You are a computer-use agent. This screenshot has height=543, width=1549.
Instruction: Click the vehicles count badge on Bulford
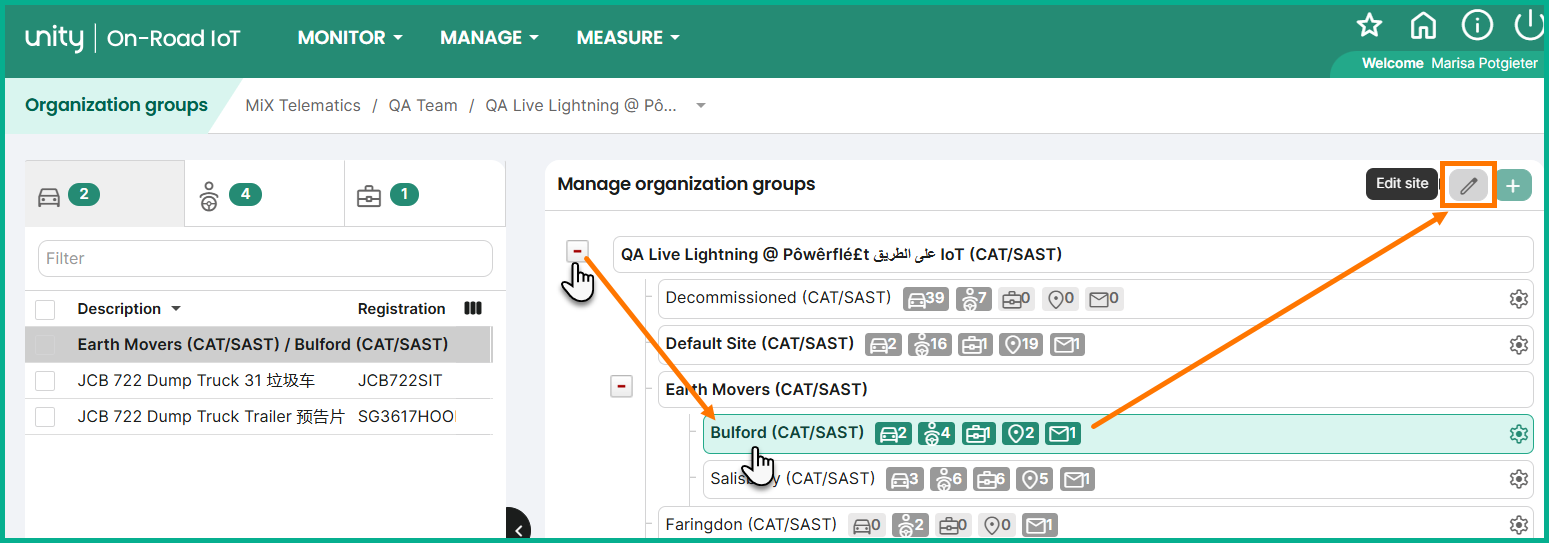click(x=893, y=433)
